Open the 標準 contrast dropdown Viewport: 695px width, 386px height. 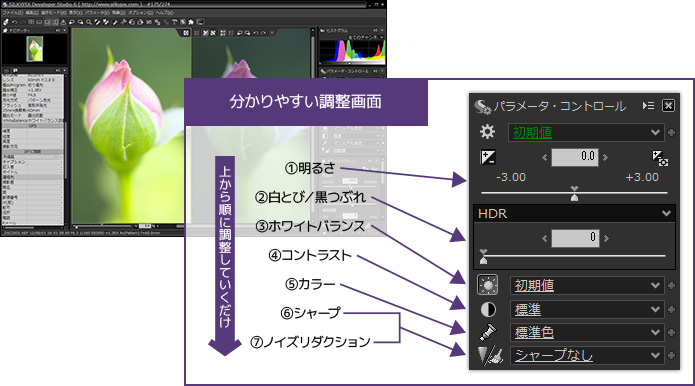click(x=587, y=309)
